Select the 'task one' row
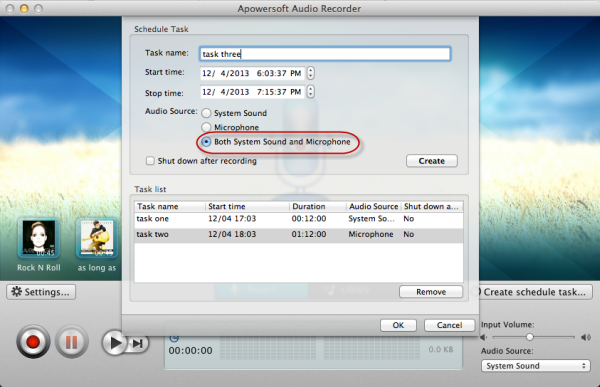The height and width of the screenshot is (387, 600). (x=299, y=219)
